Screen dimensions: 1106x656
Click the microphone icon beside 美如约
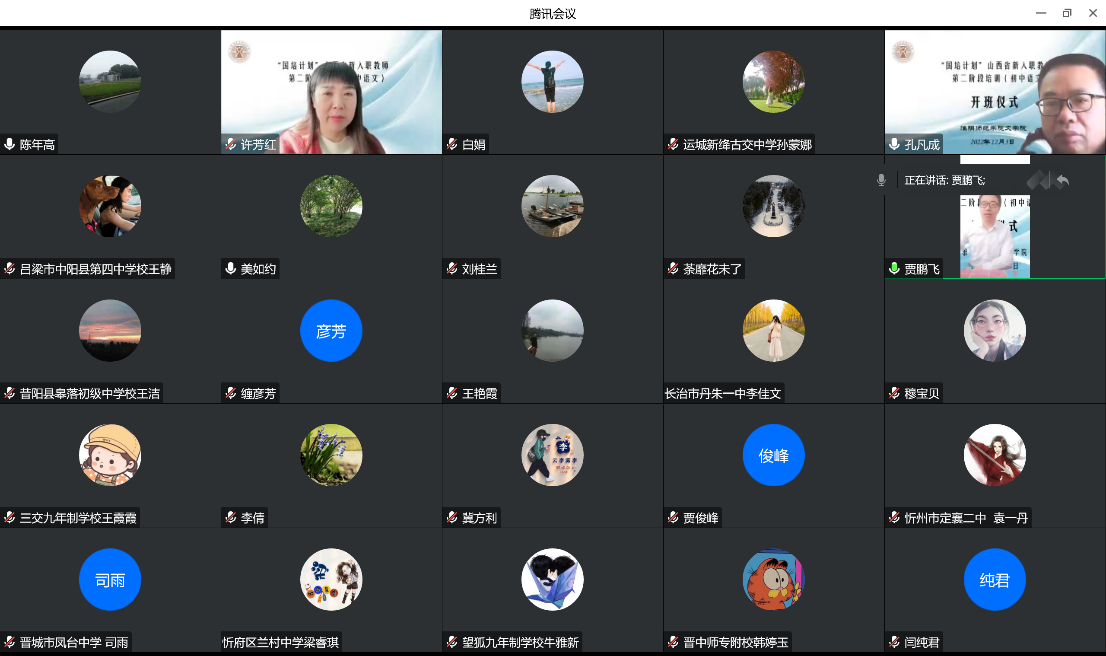pos(231,269)
